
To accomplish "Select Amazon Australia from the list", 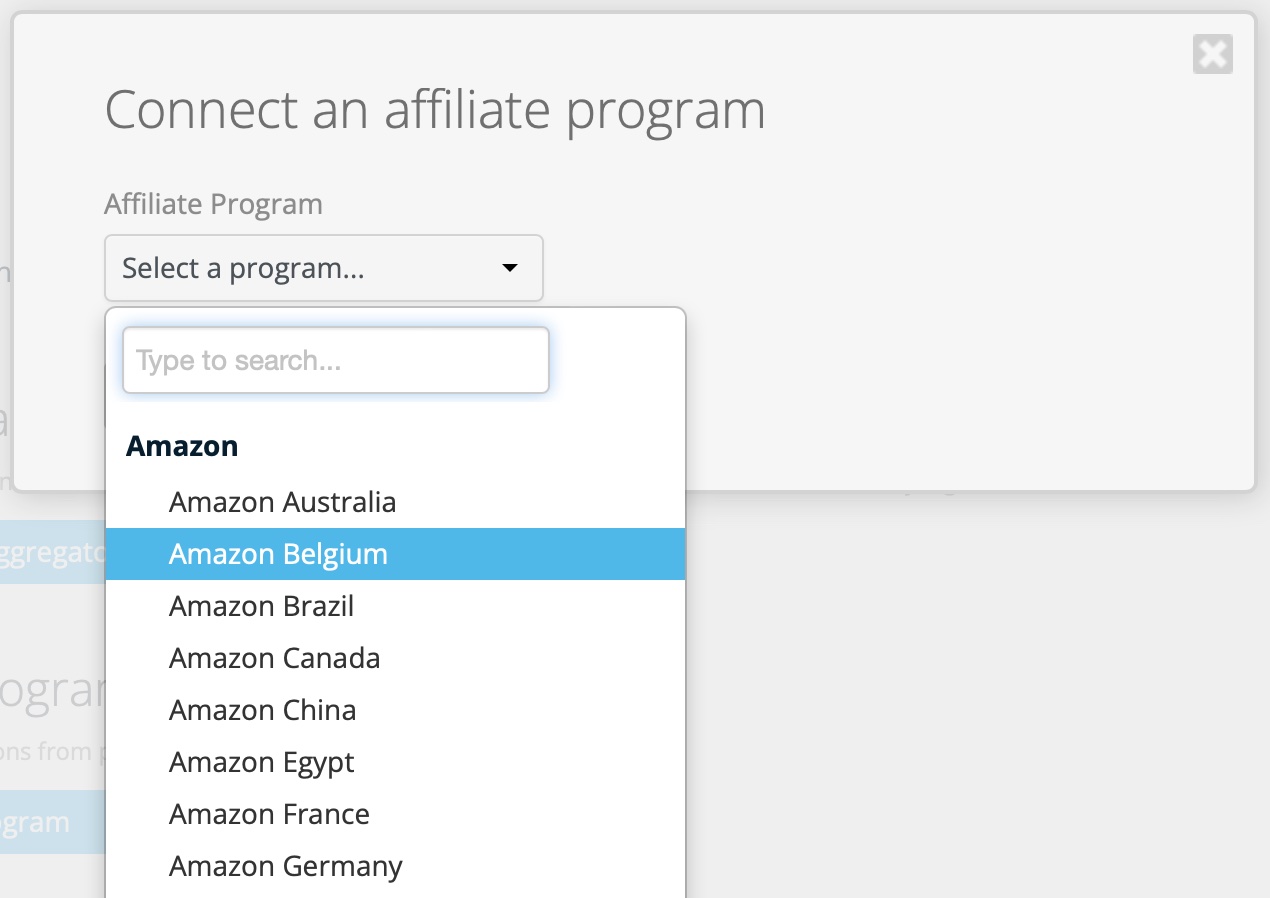I will 283,501.
